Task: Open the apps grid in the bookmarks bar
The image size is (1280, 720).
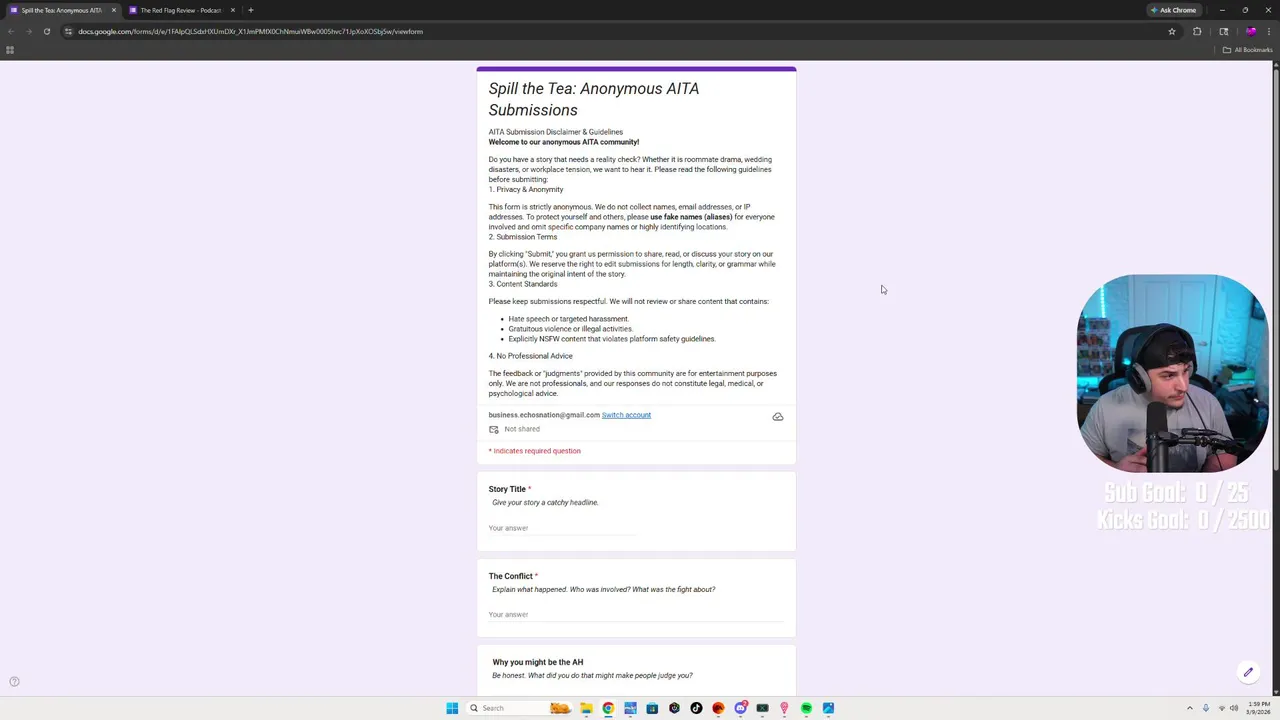Action: (x=10, y=50)
